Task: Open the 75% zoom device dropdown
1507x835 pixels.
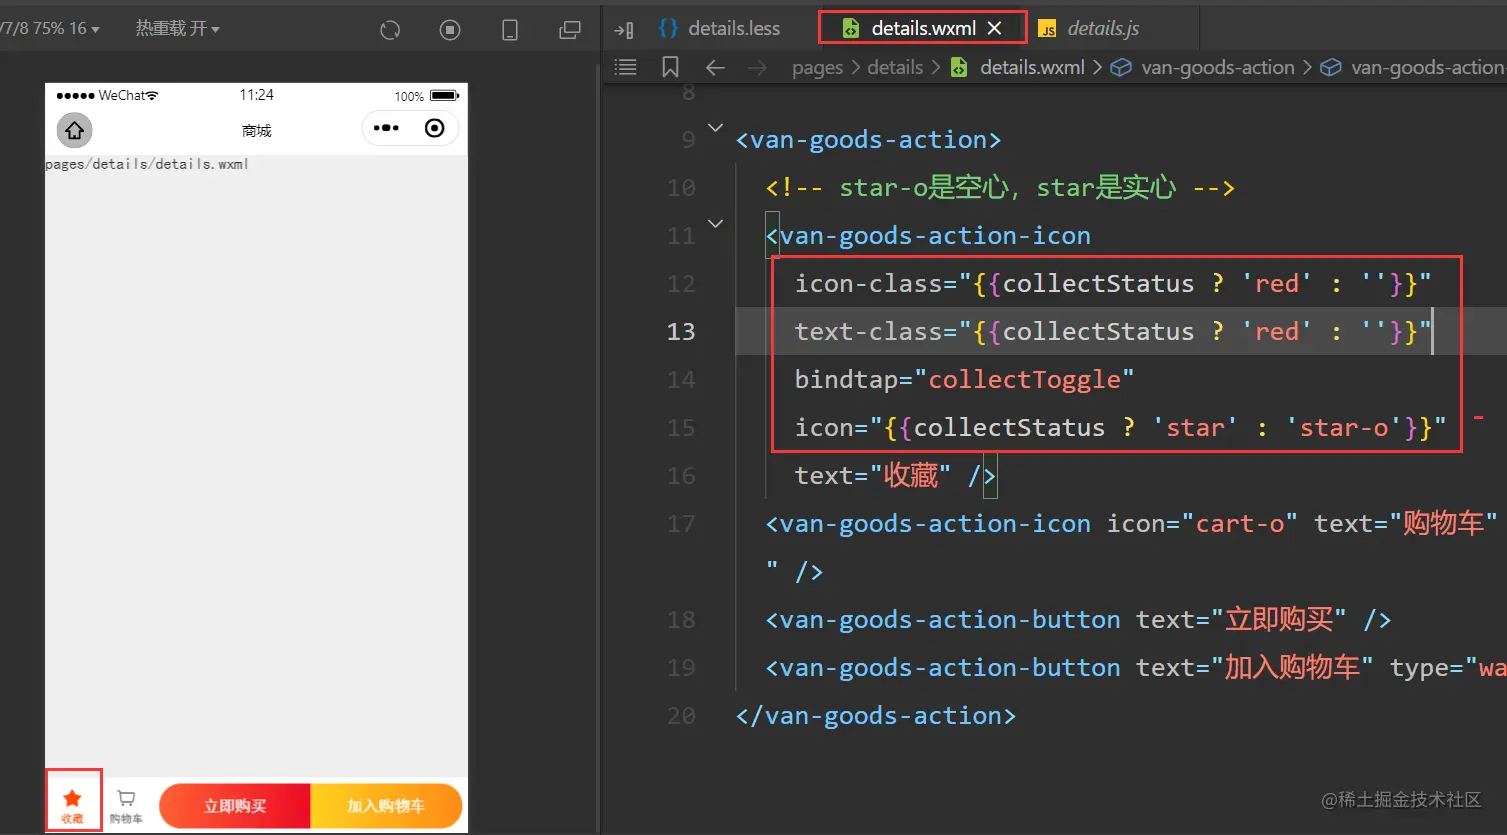Action: pyautogui.click(x=50, y=28)
